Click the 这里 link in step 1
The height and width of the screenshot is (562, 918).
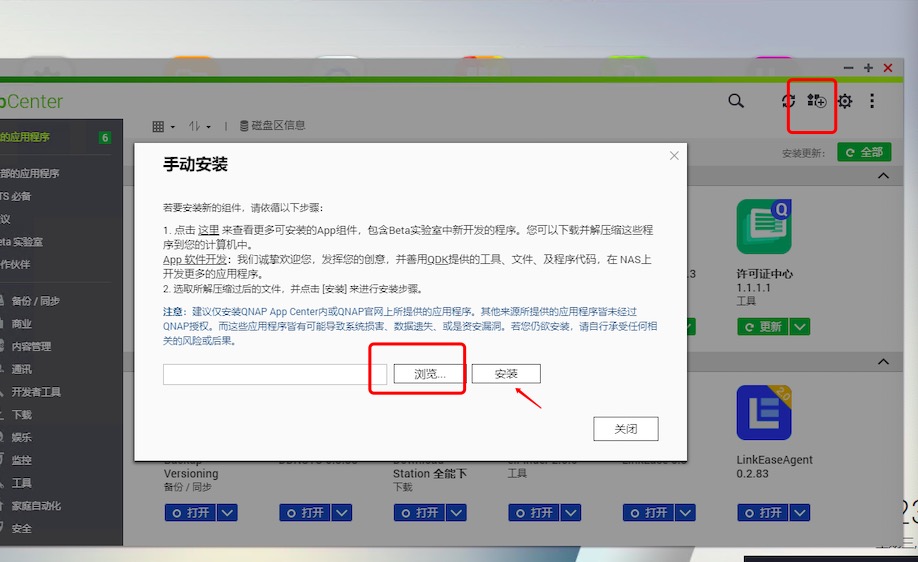pyautogui.click(x=208, y=230)
